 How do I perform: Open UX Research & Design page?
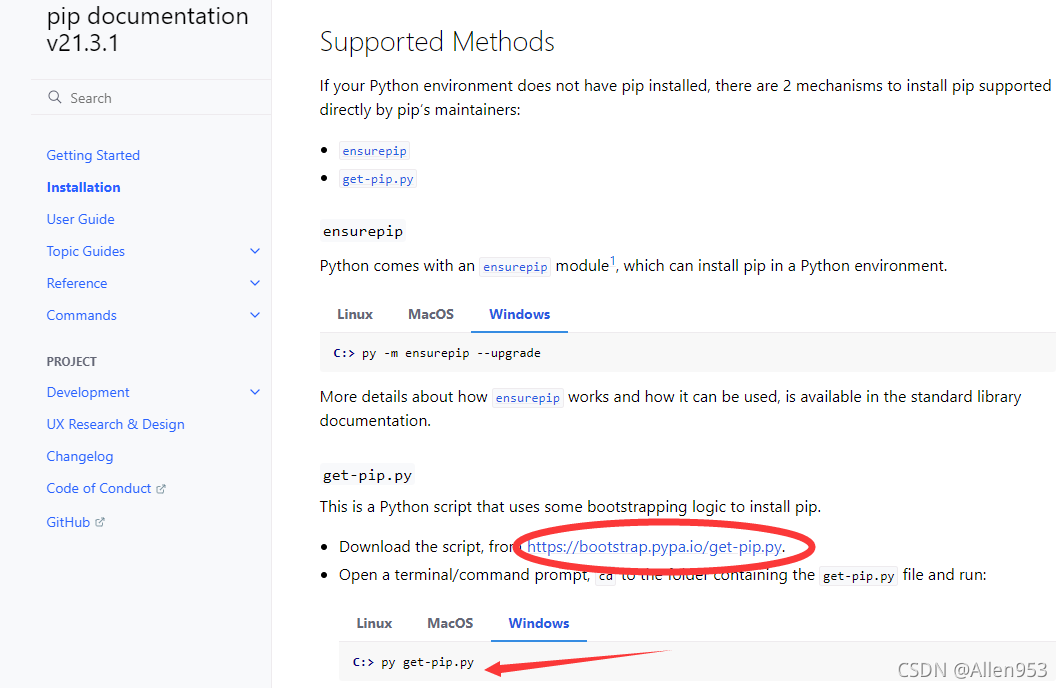115,425
